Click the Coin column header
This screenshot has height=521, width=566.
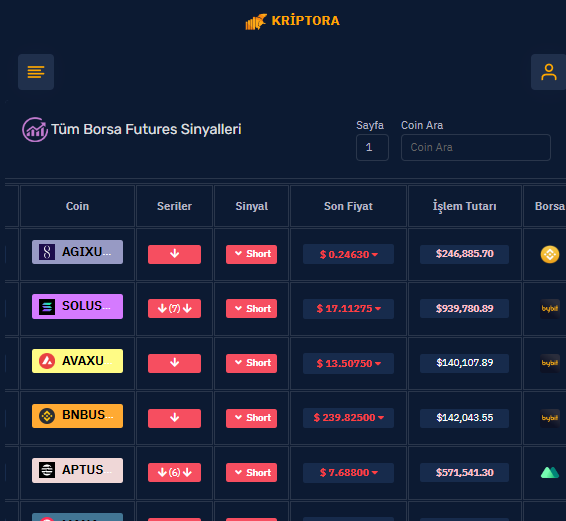pos(77,206)
